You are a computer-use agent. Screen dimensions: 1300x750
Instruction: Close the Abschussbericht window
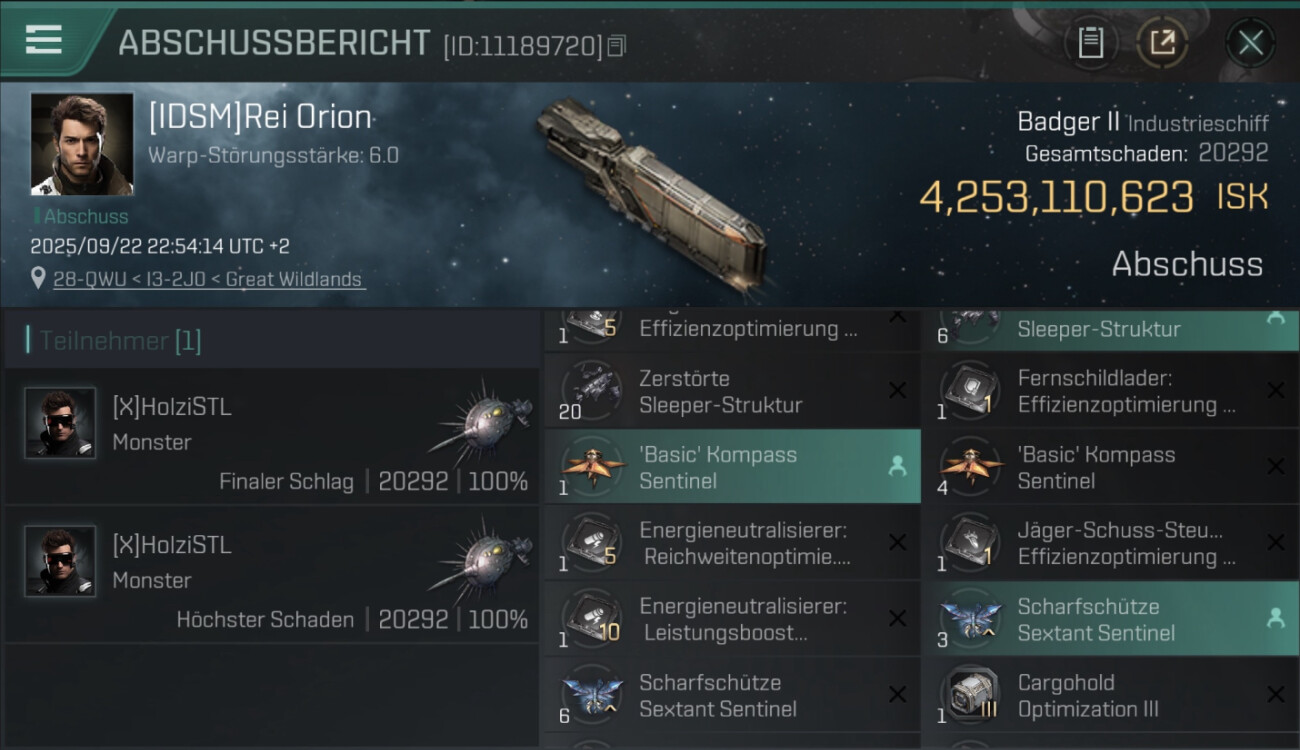click(x=1250, y=43)
